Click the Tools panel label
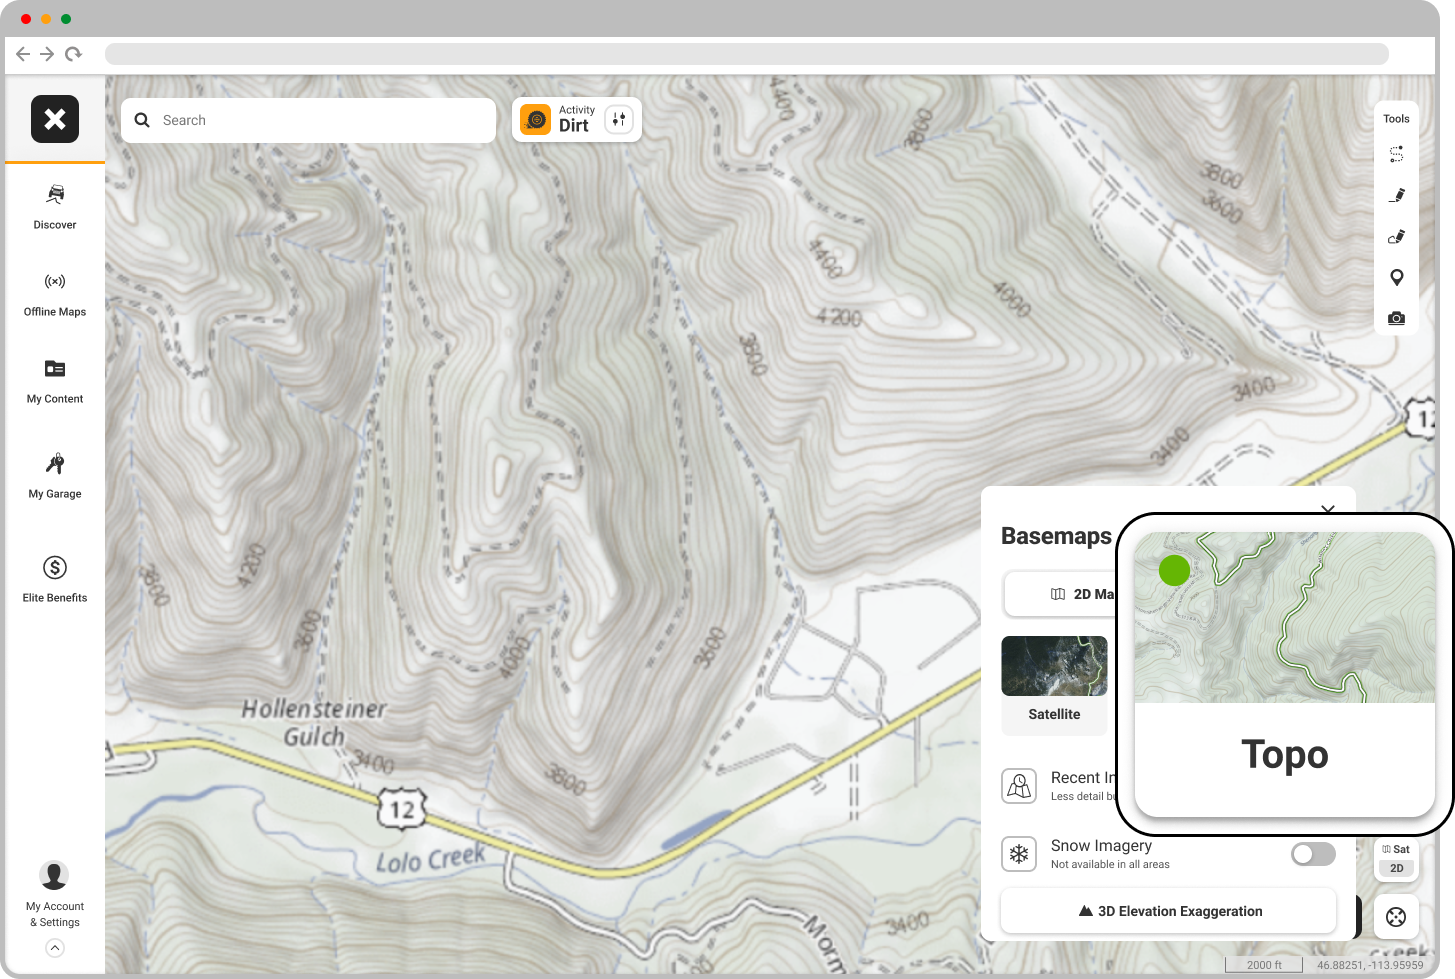The width and height of the screenshot is (1455, 979). 1397,119
